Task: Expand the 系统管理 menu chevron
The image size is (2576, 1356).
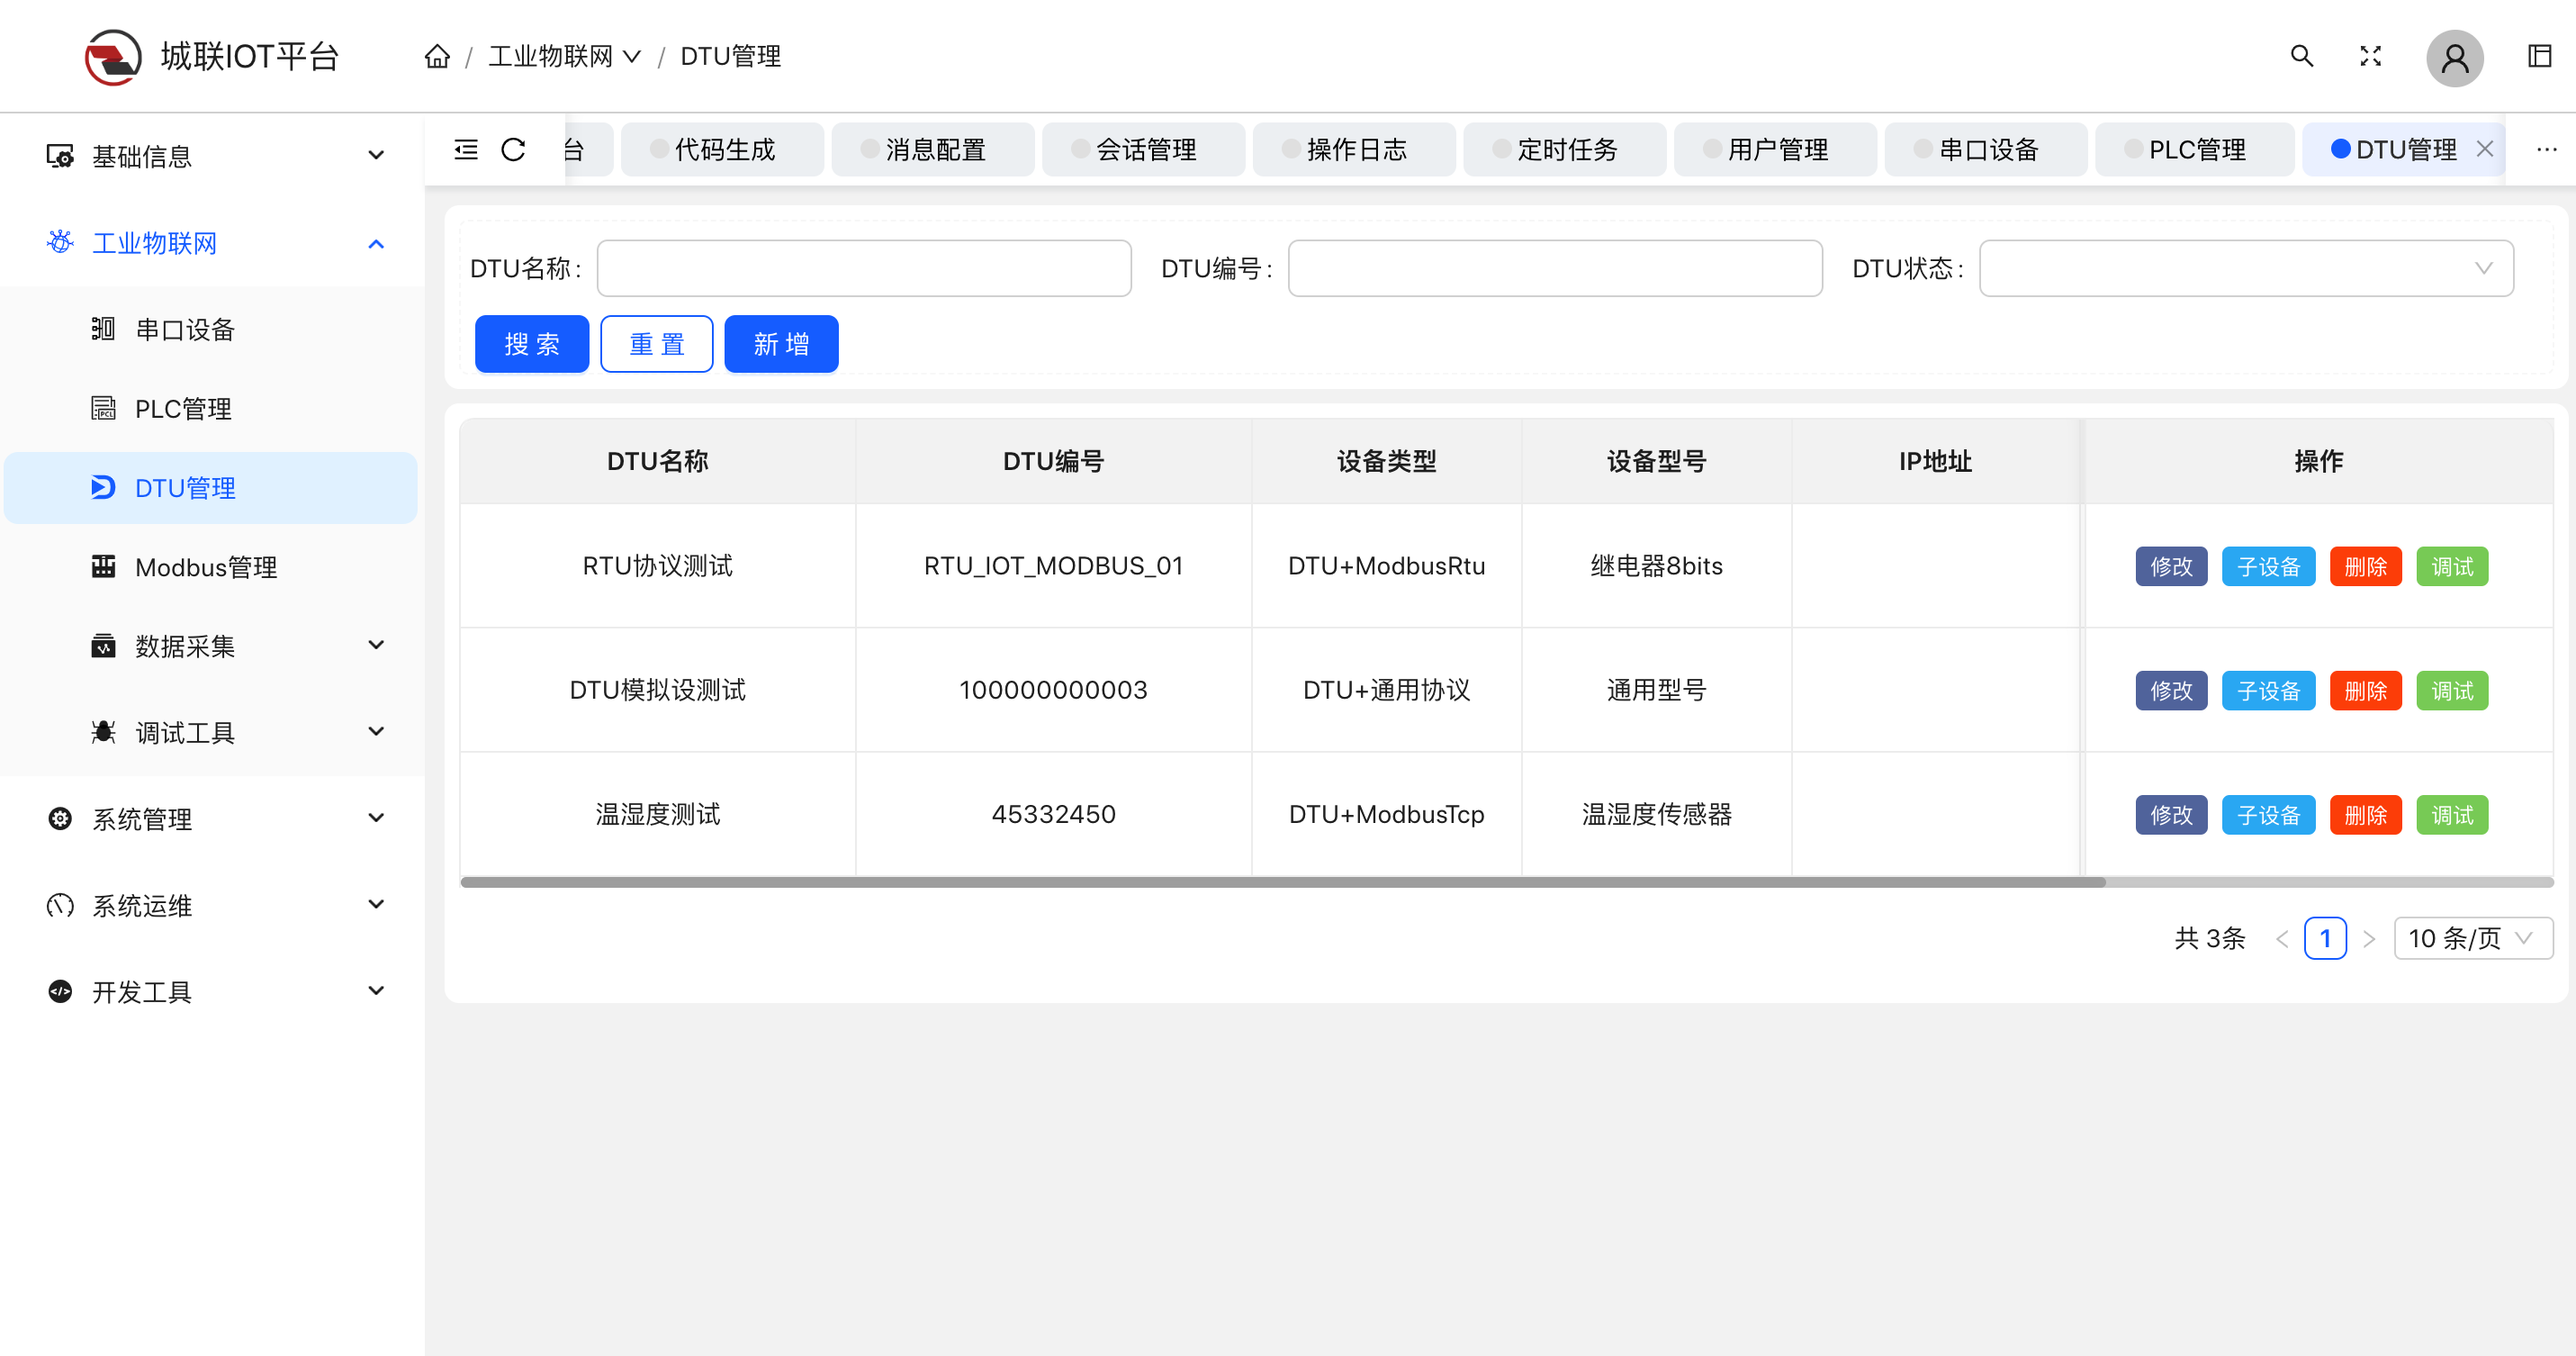Action: tap(376, 818)
